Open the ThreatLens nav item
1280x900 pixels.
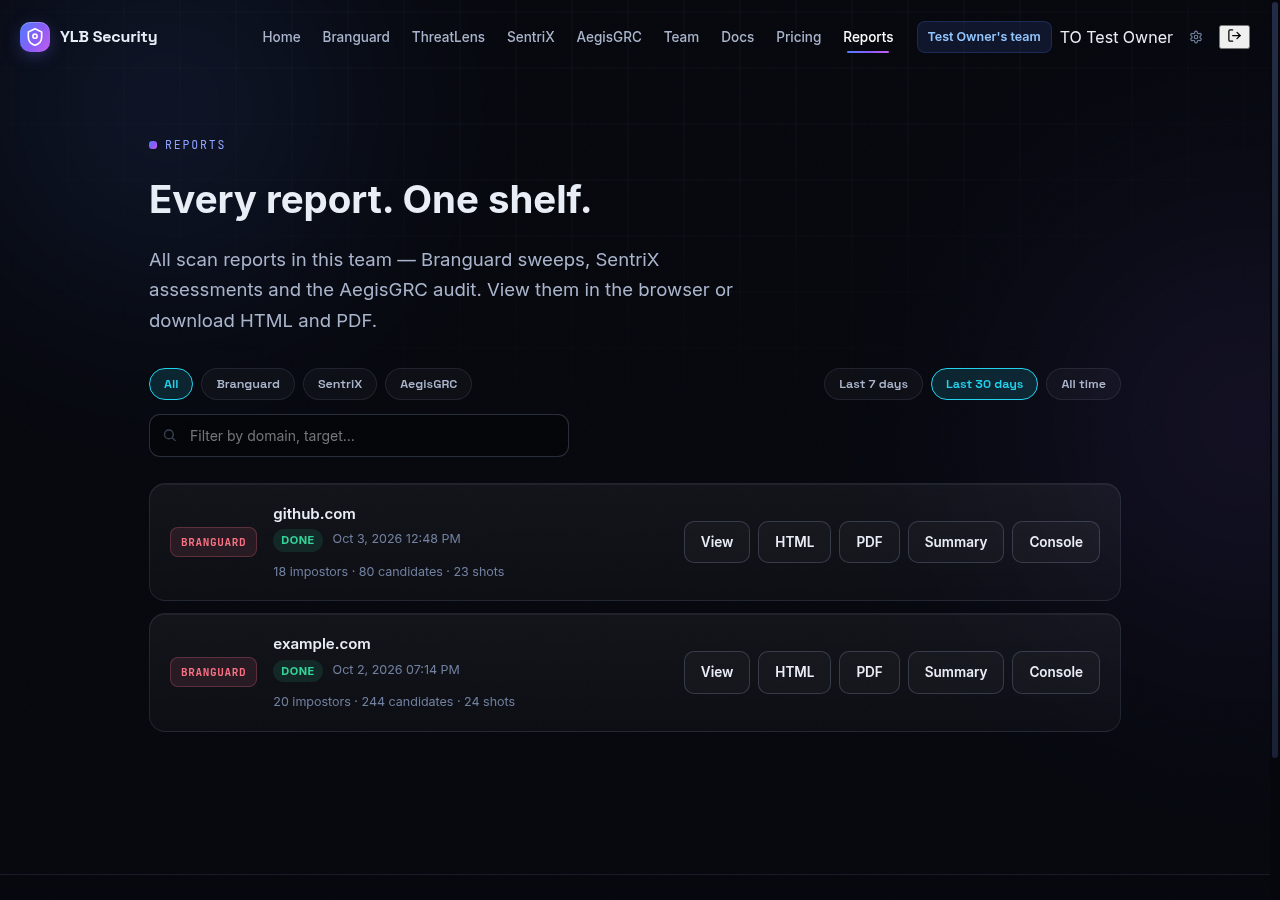(448, 37)
